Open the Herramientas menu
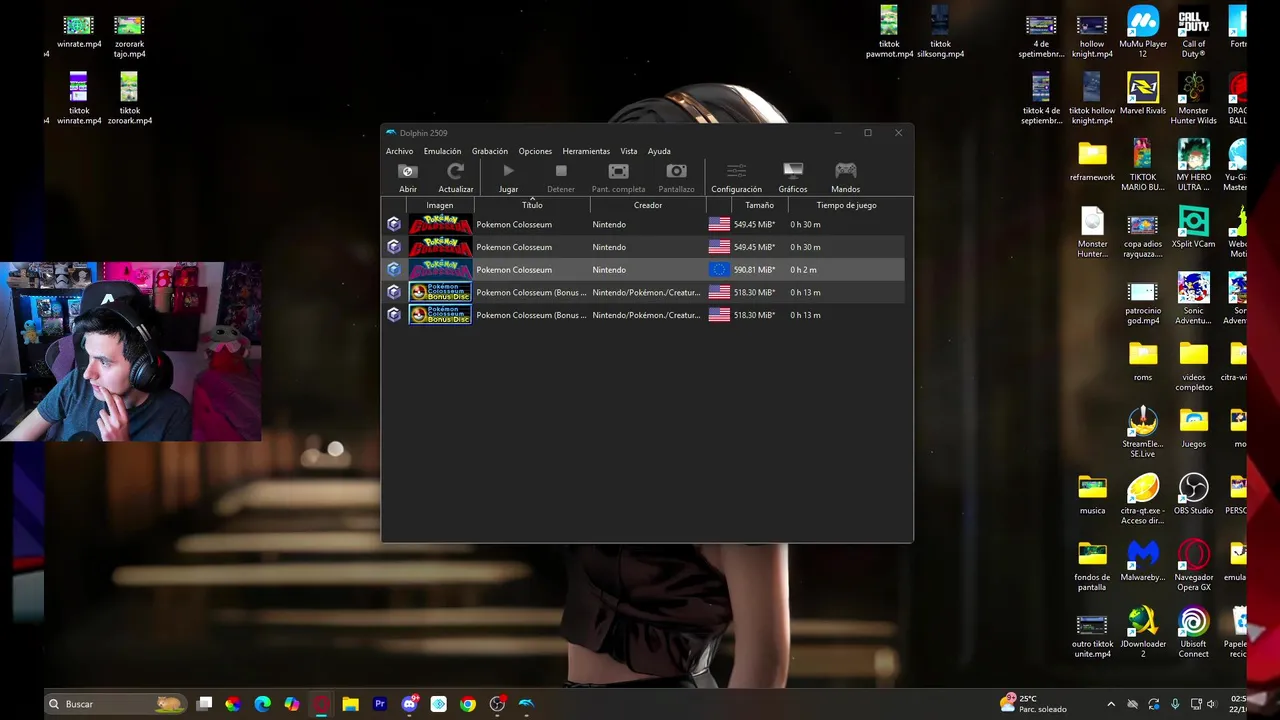This screenshot has width=1280, height=720. click(x=586, y=151)
